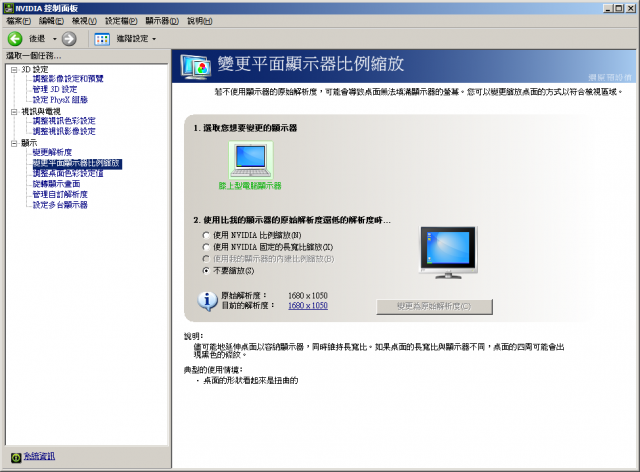Open the 檔案 menu
The image size is (640, 472).
coord(19,21)
